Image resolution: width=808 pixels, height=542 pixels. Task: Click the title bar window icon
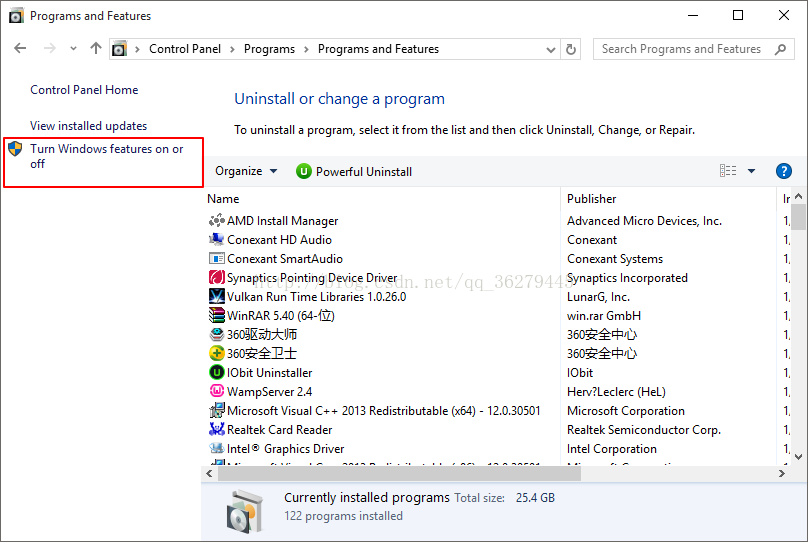point(16,16)
